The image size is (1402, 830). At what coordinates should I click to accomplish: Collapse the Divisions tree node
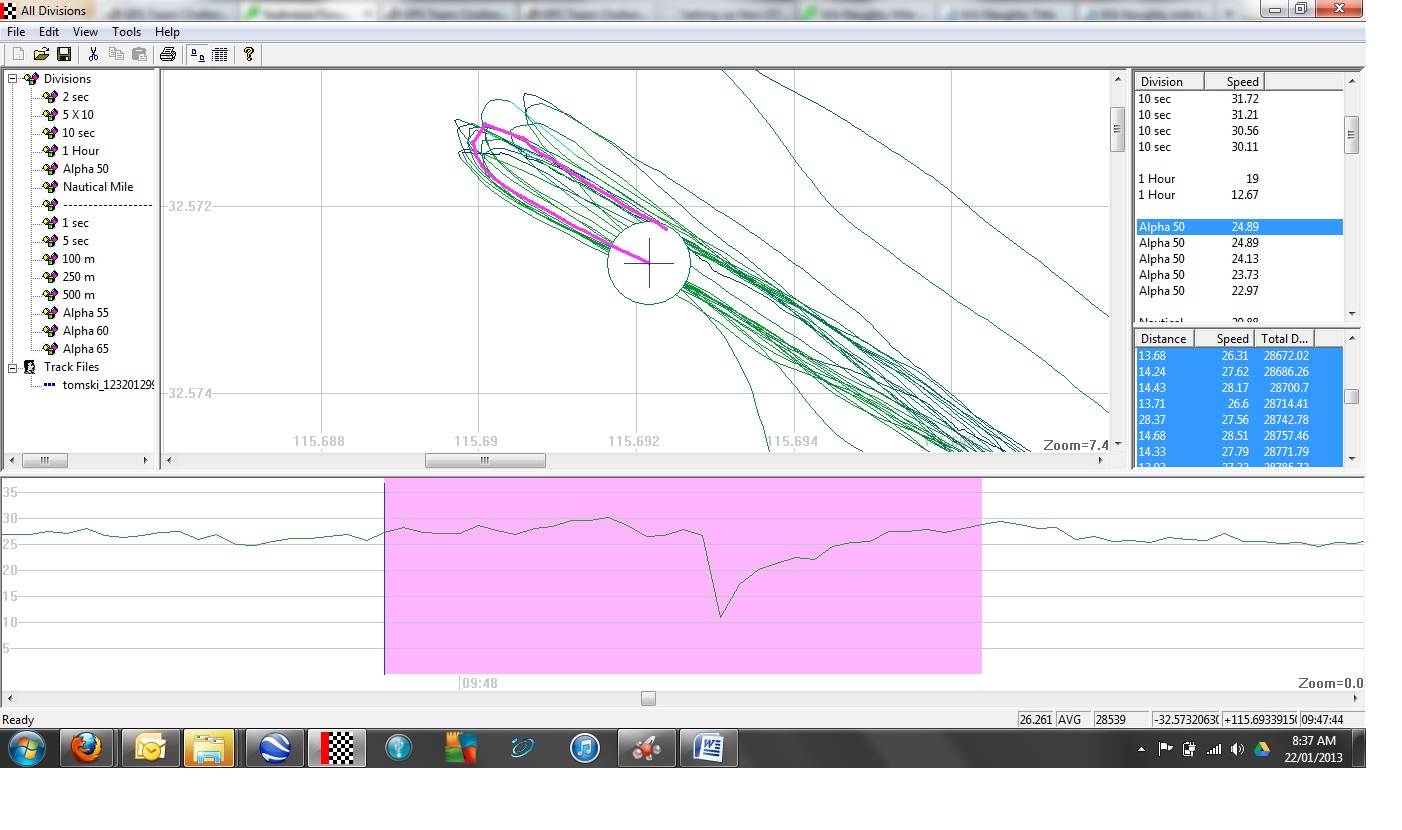[13, 79]
